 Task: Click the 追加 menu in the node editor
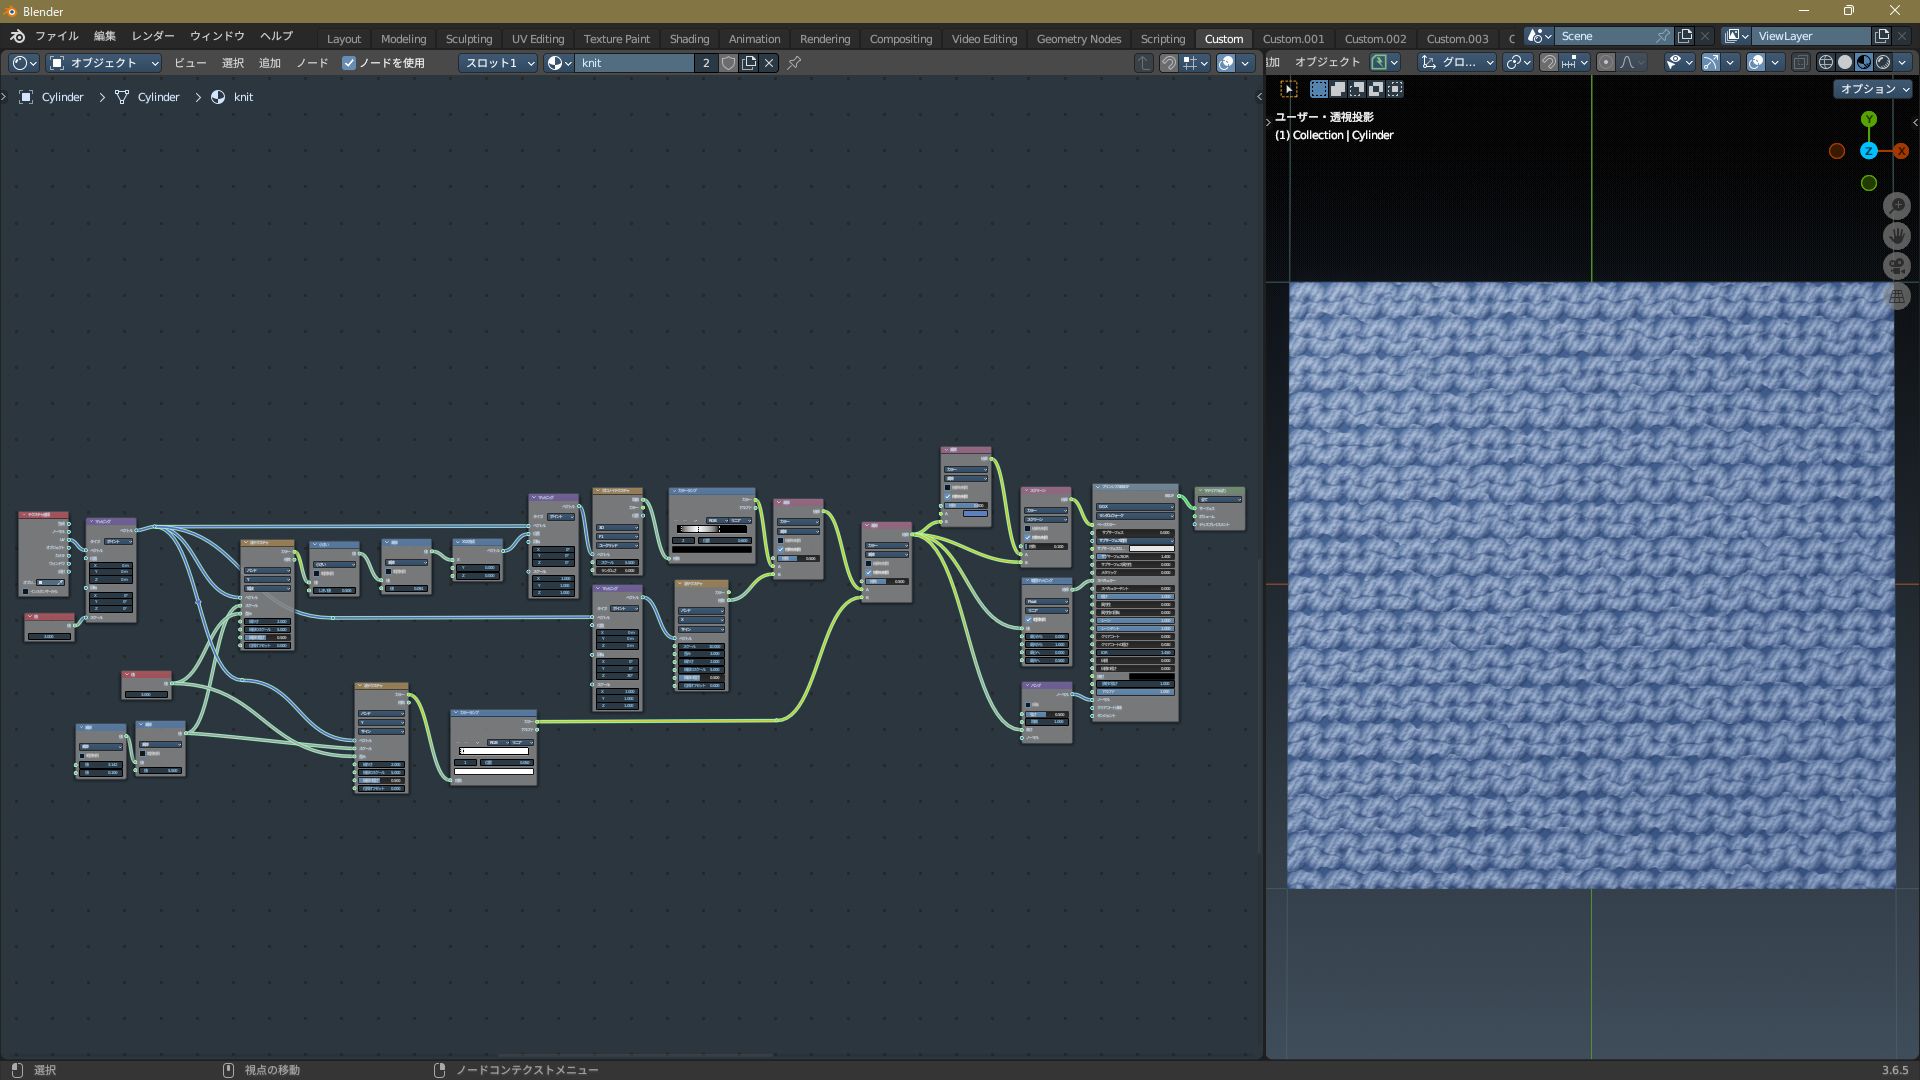click(270, 63)
